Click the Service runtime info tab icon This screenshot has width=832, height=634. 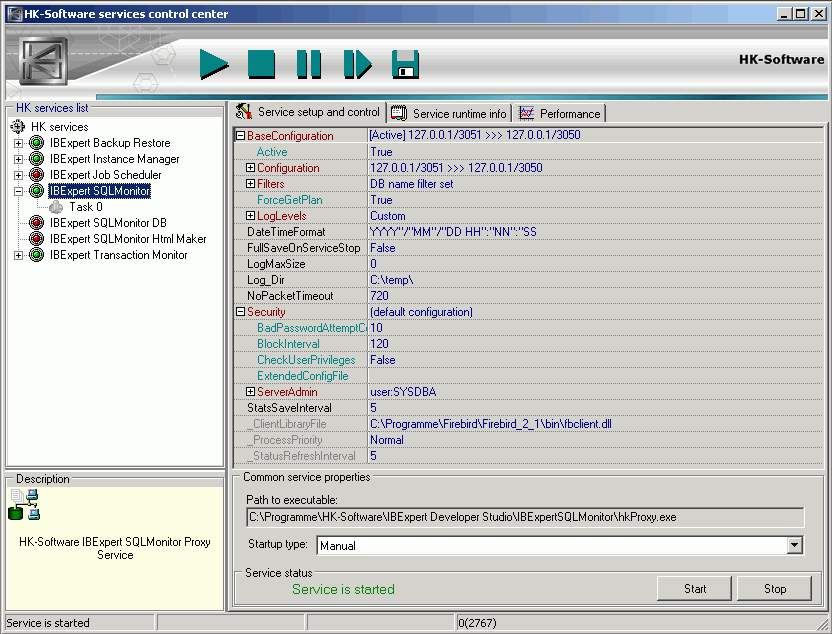(399, 113)
